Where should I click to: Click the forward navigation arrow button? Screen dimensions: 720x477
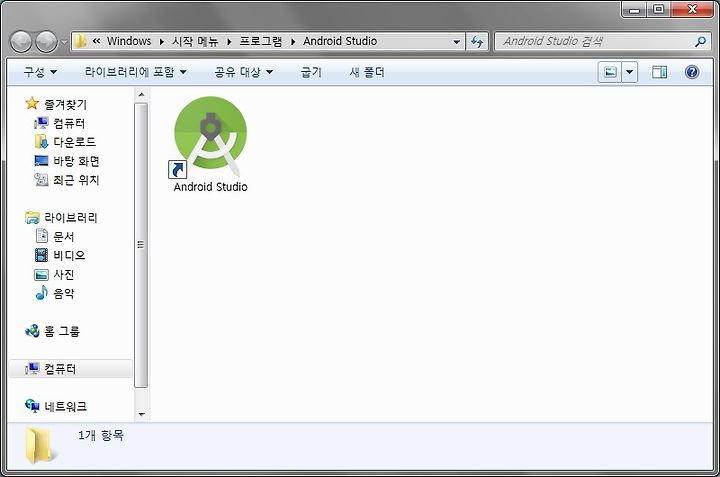tap(46, 42)
